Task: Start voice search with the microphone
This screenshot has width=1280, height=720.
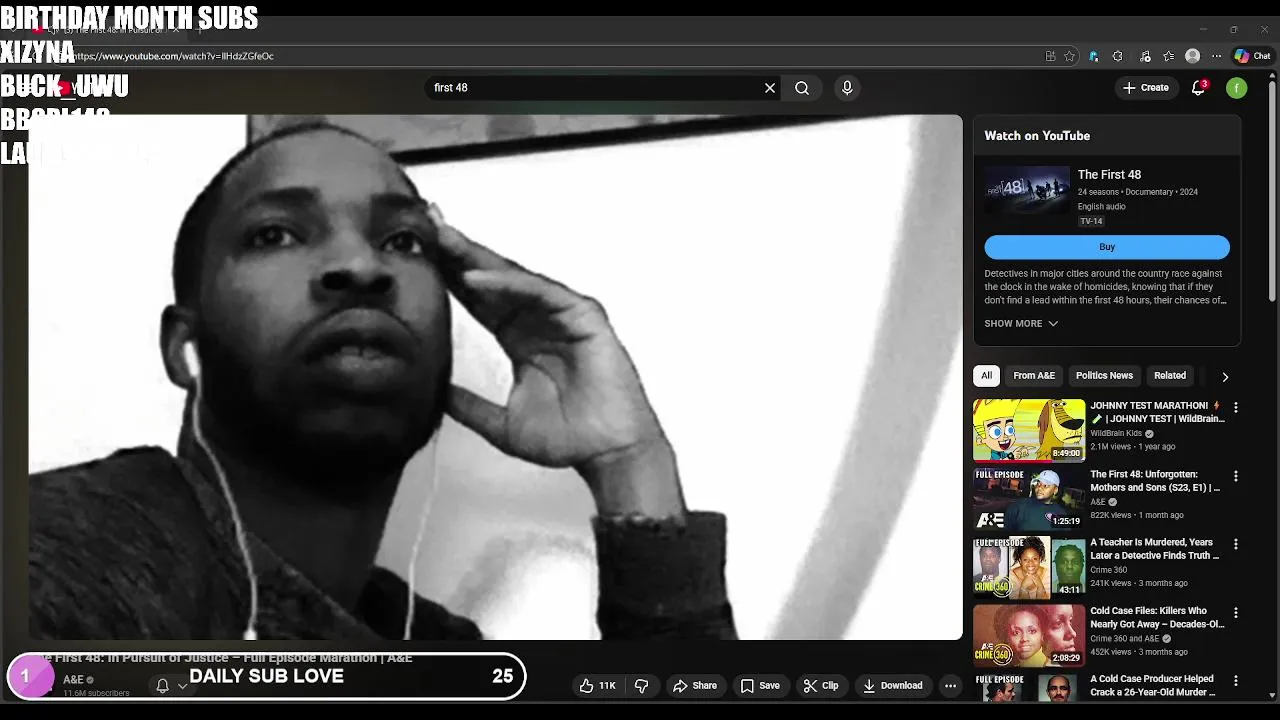Action: coord(847,88)
